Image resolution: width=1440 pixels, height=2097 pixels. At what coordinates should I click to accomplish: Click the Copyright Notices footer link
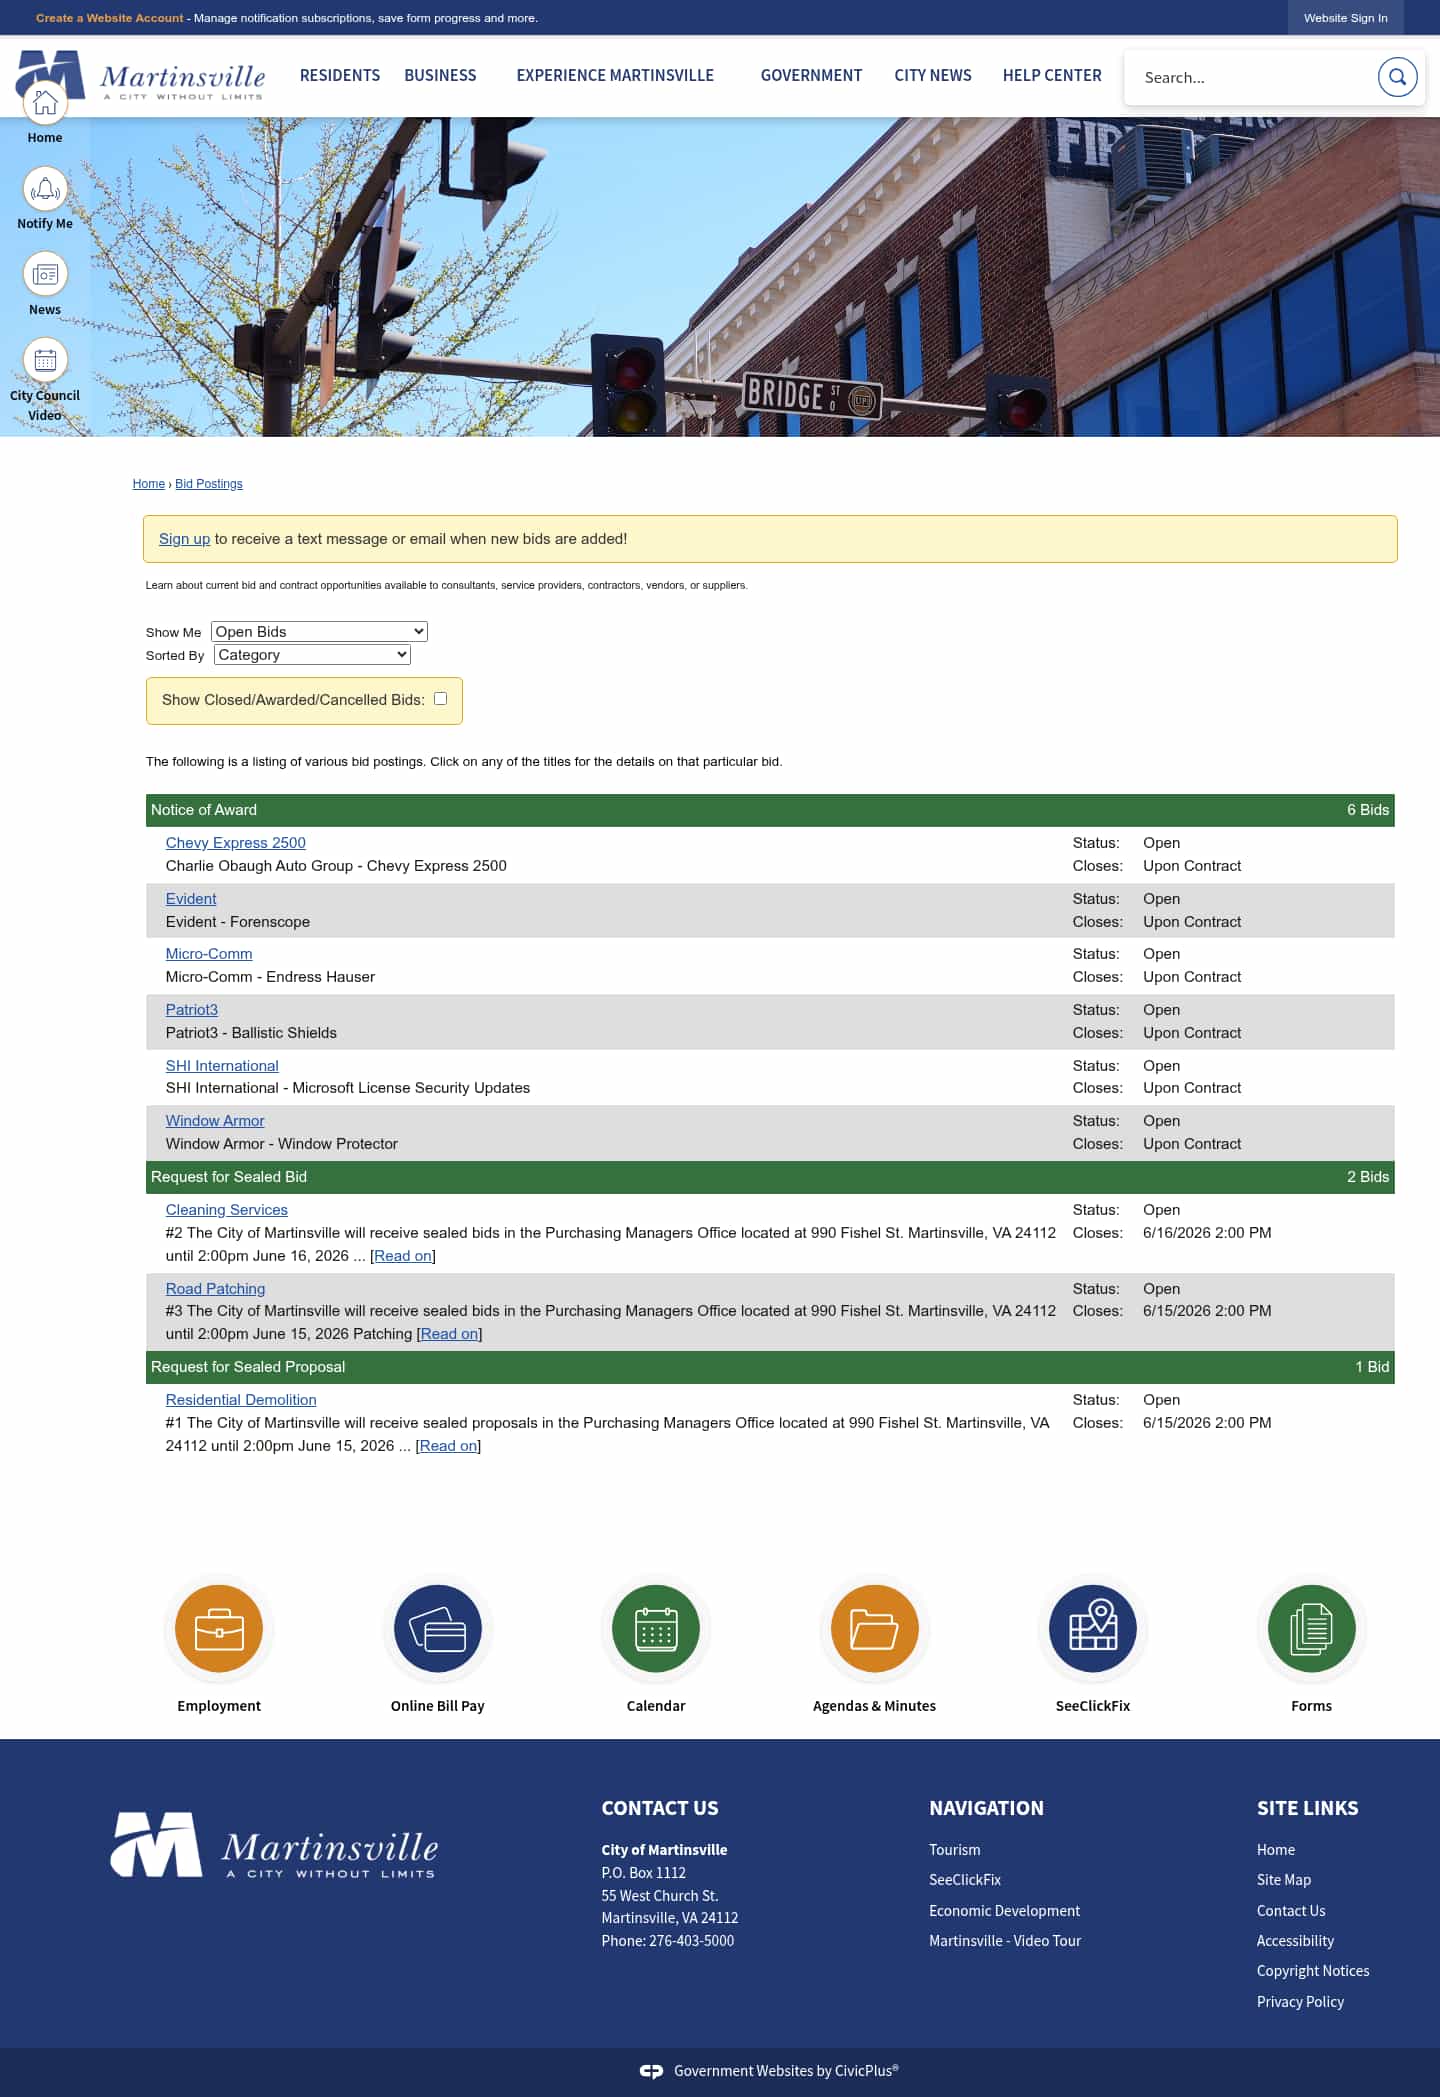click(1313, 1971)
